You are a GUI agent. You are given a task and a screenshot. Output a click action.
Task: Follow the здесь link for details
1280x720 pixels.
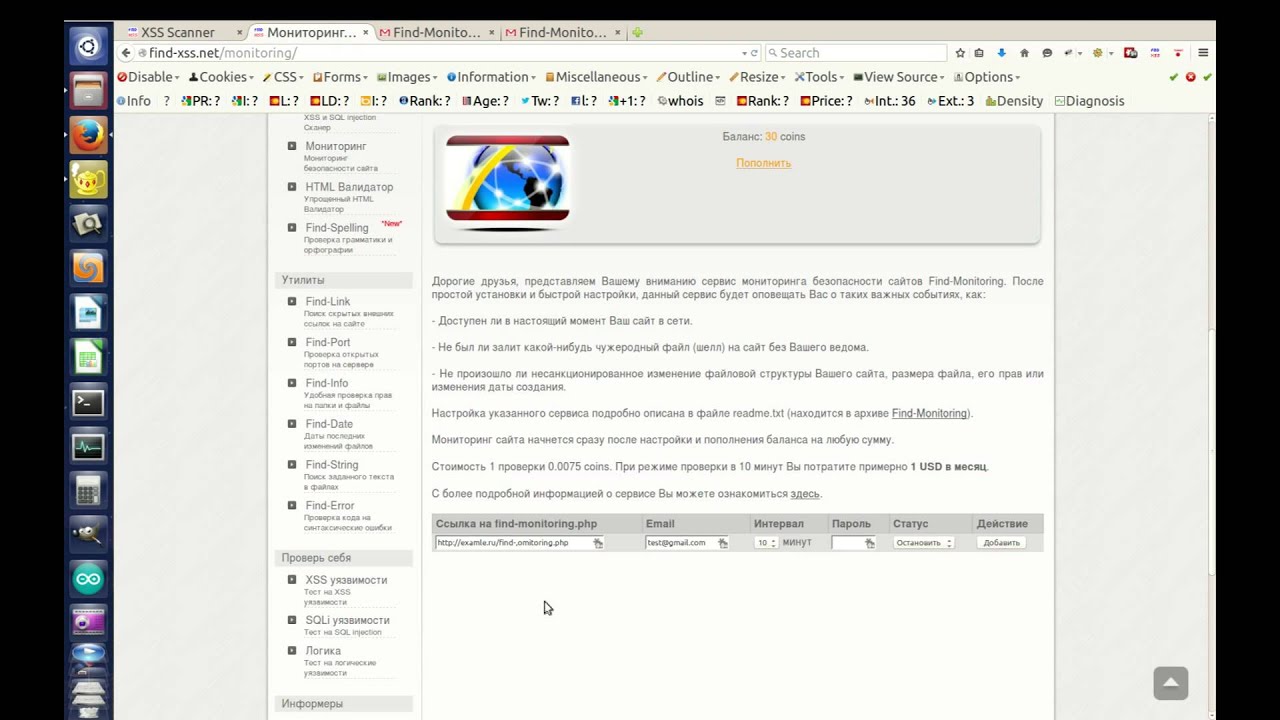(x=805, y=494)
